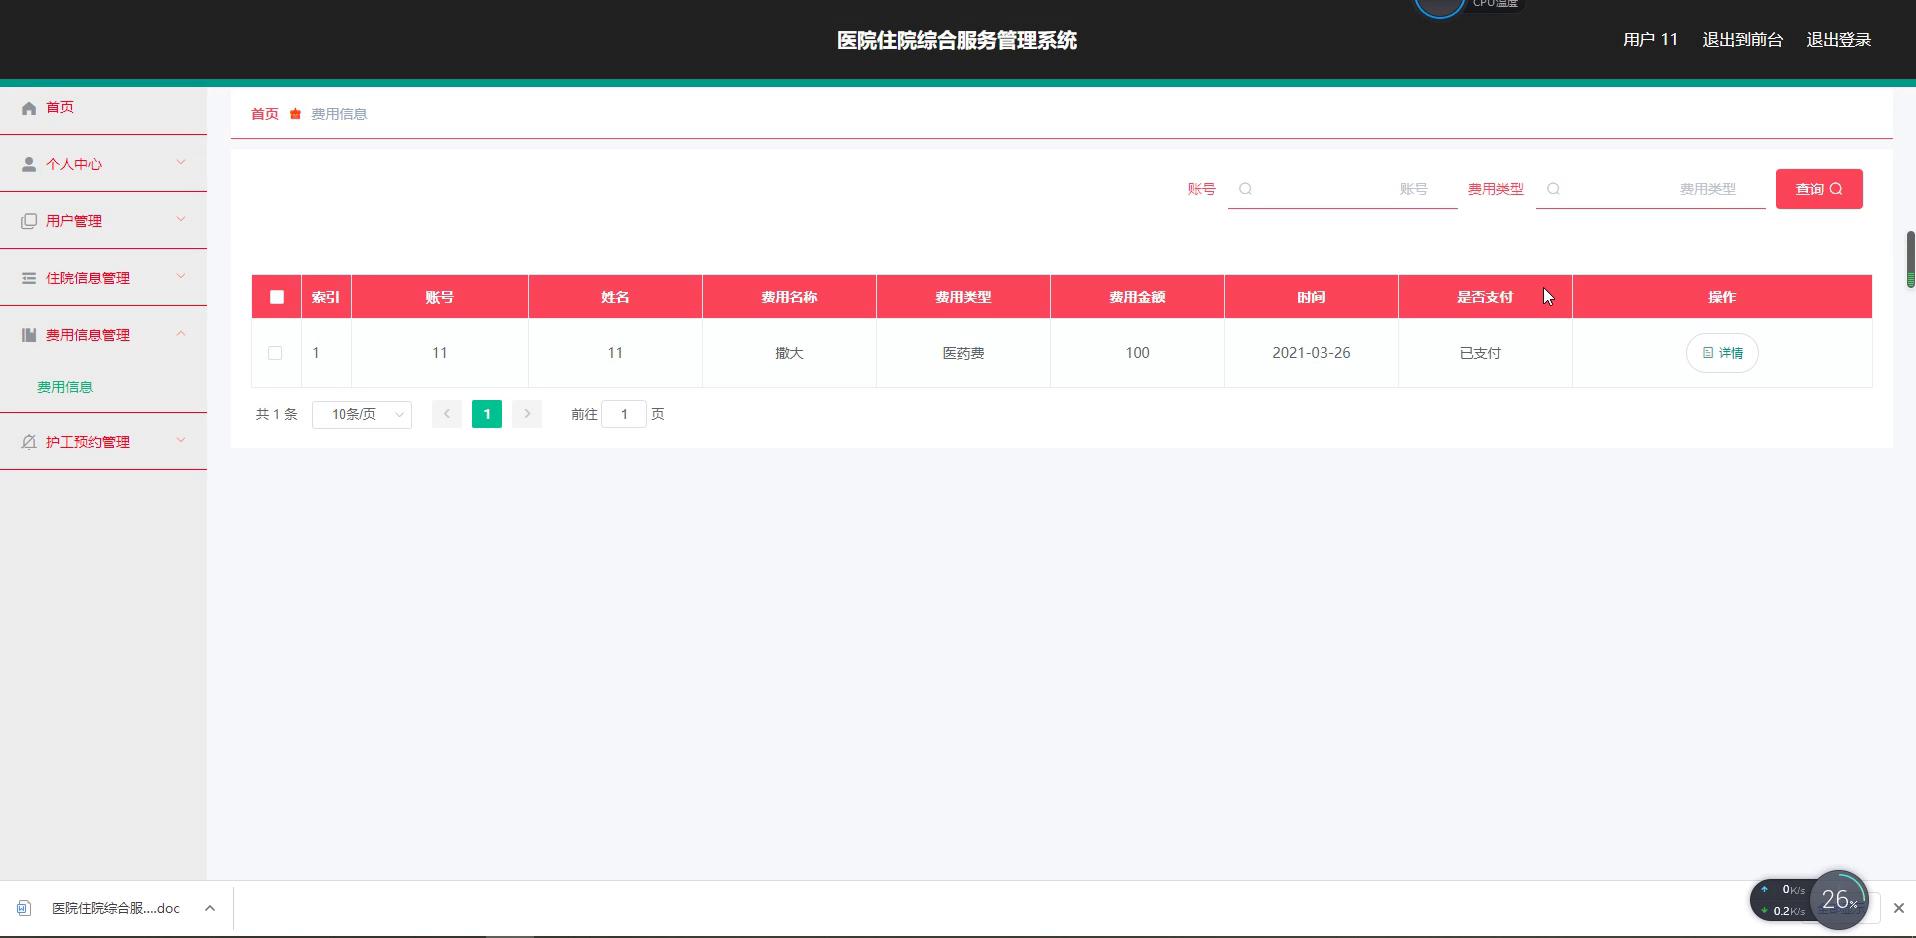Open 首页 in the sidebar menu
Screen dimensions: 1916x938
103,107
